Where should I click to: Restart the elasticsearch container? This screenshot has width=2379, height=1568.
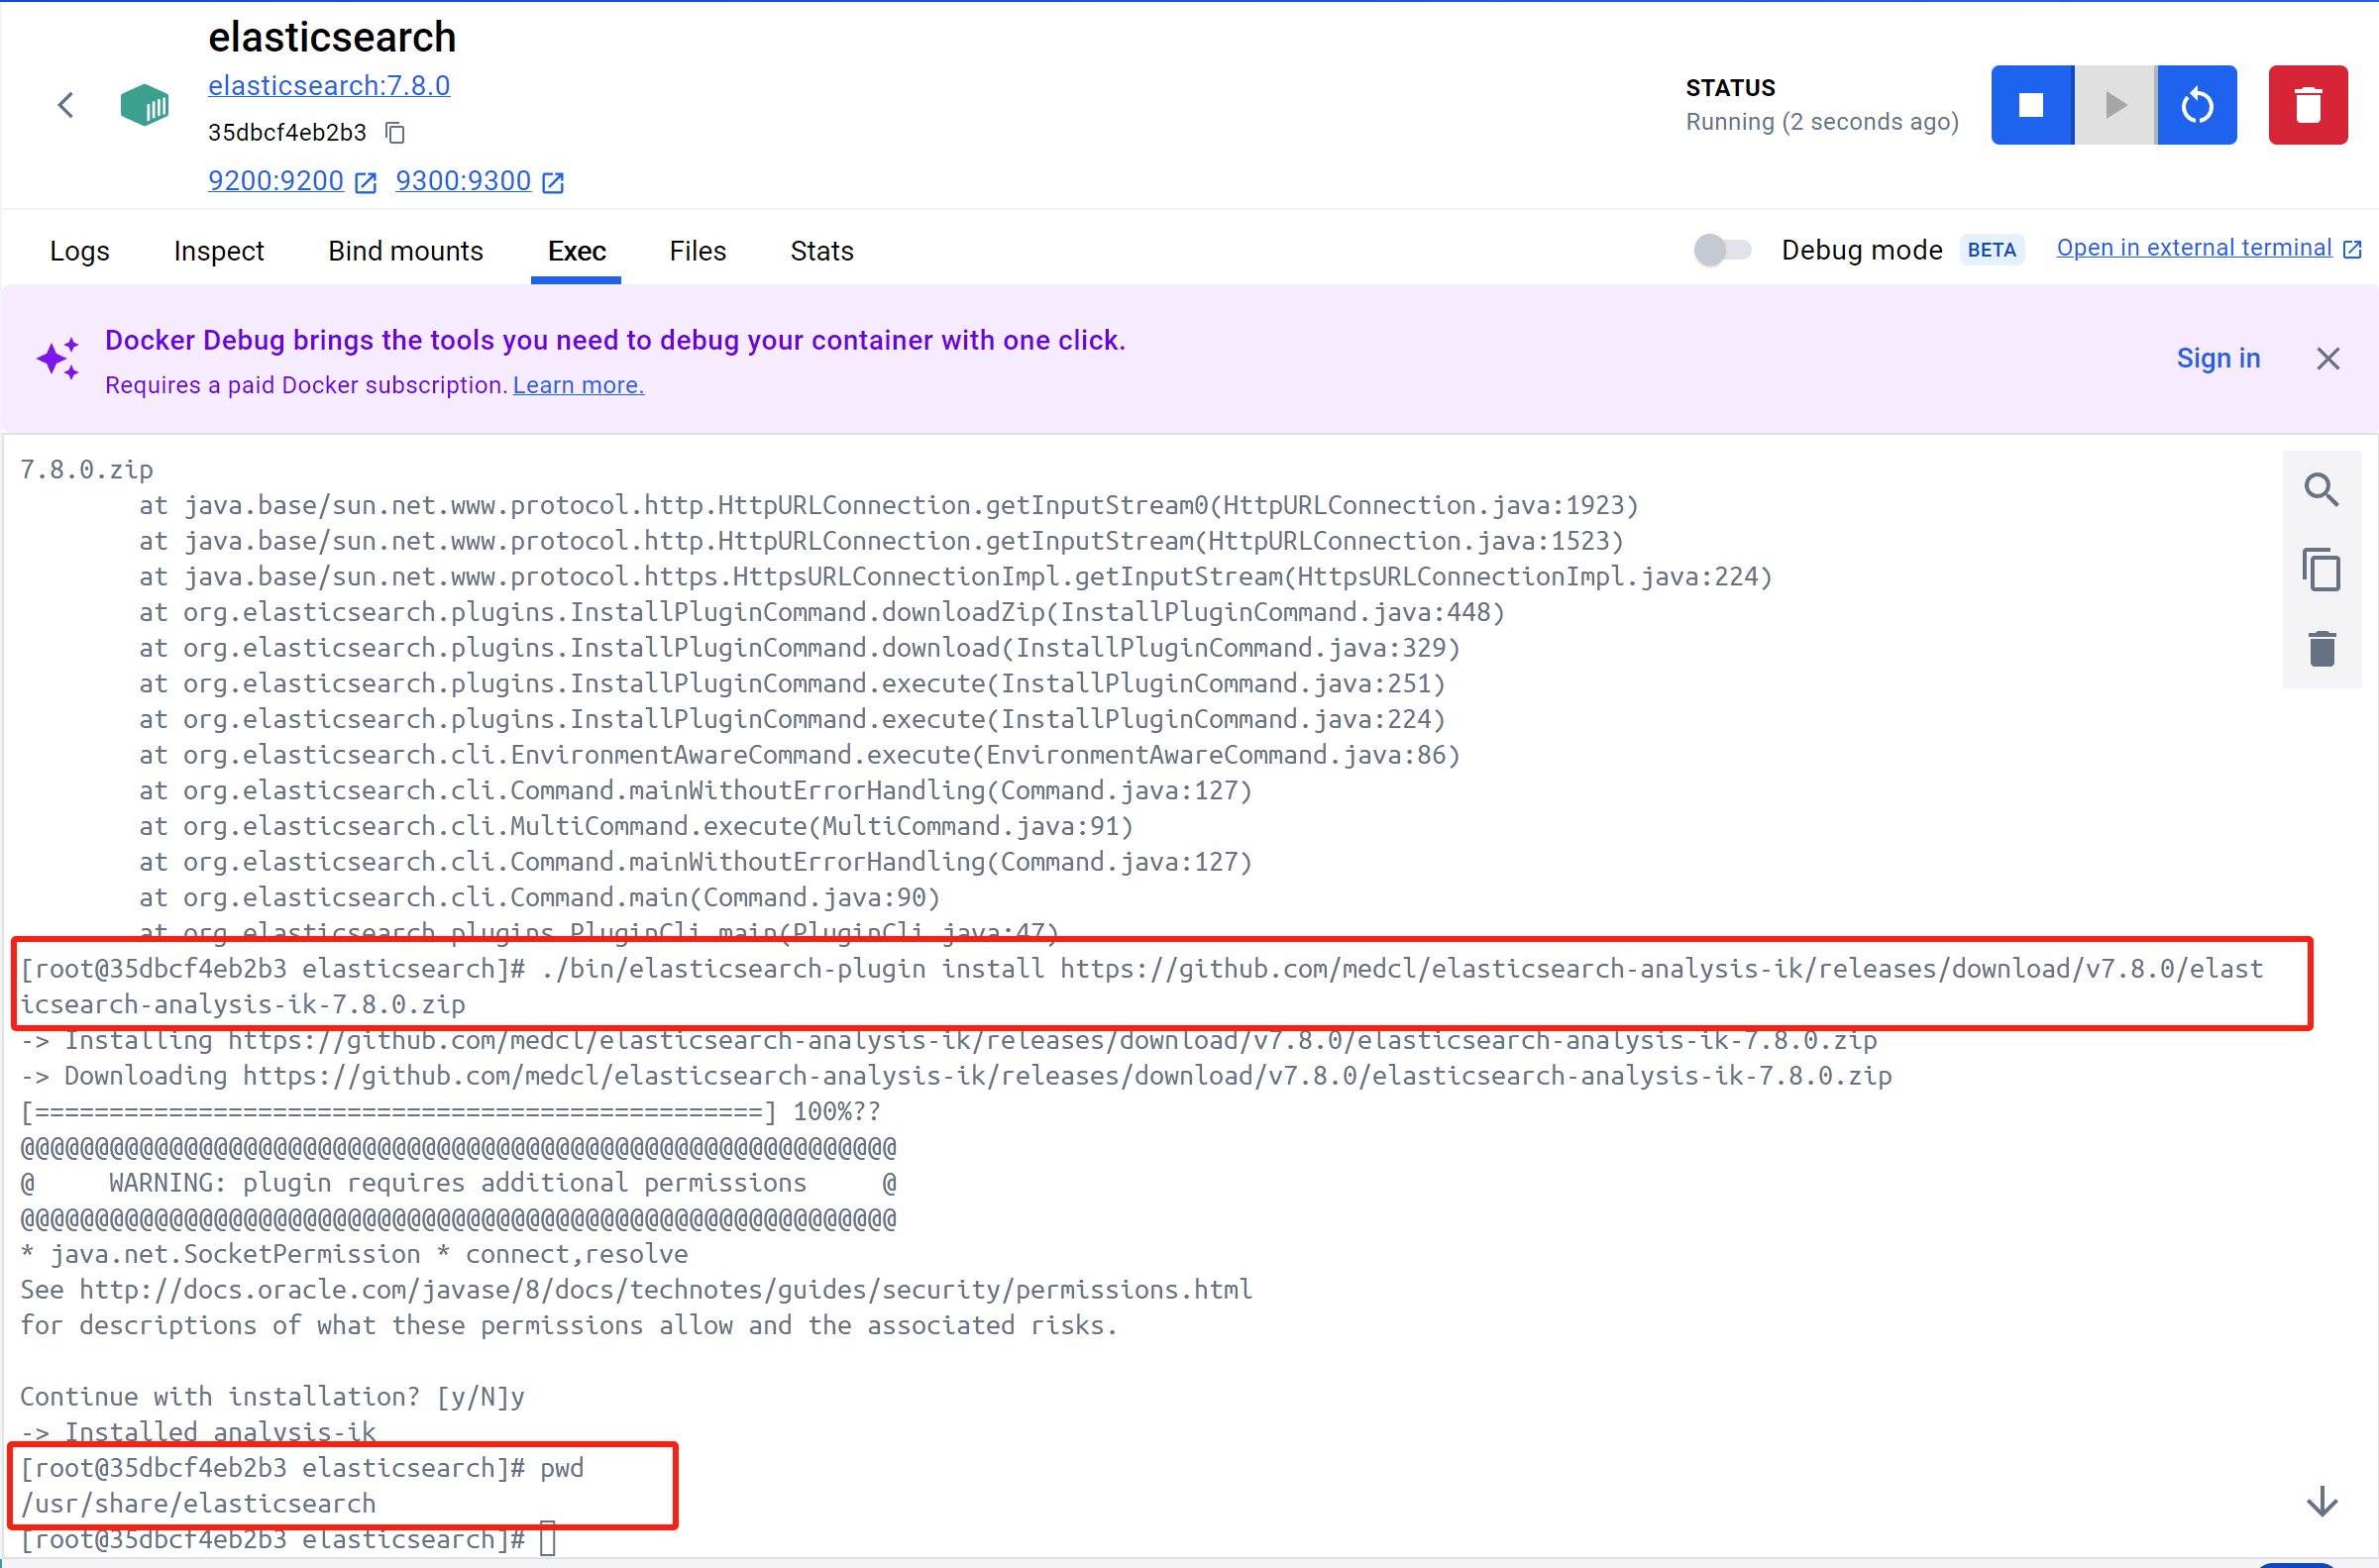pos(2196,105)
